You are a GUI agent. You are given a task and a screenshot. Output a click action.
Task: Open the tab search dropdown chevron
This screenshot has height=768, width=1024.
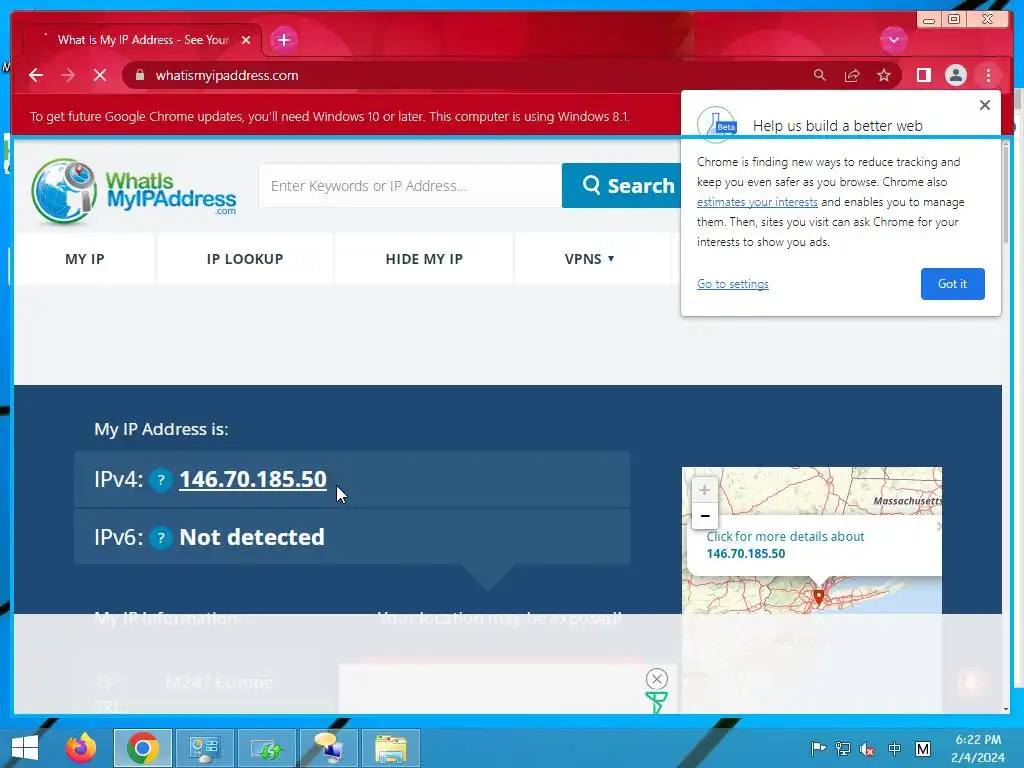click(x=893, y=40)
